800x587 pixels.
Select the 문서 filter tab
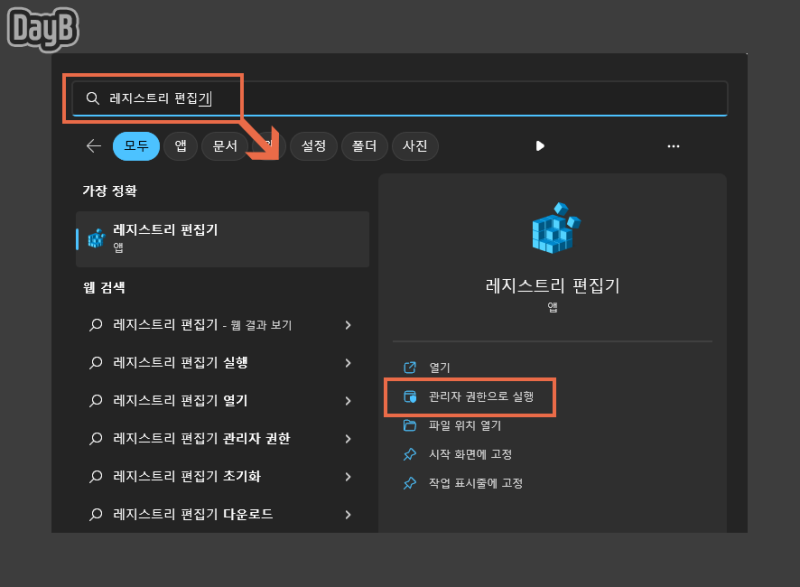click(x=225, y=146)
